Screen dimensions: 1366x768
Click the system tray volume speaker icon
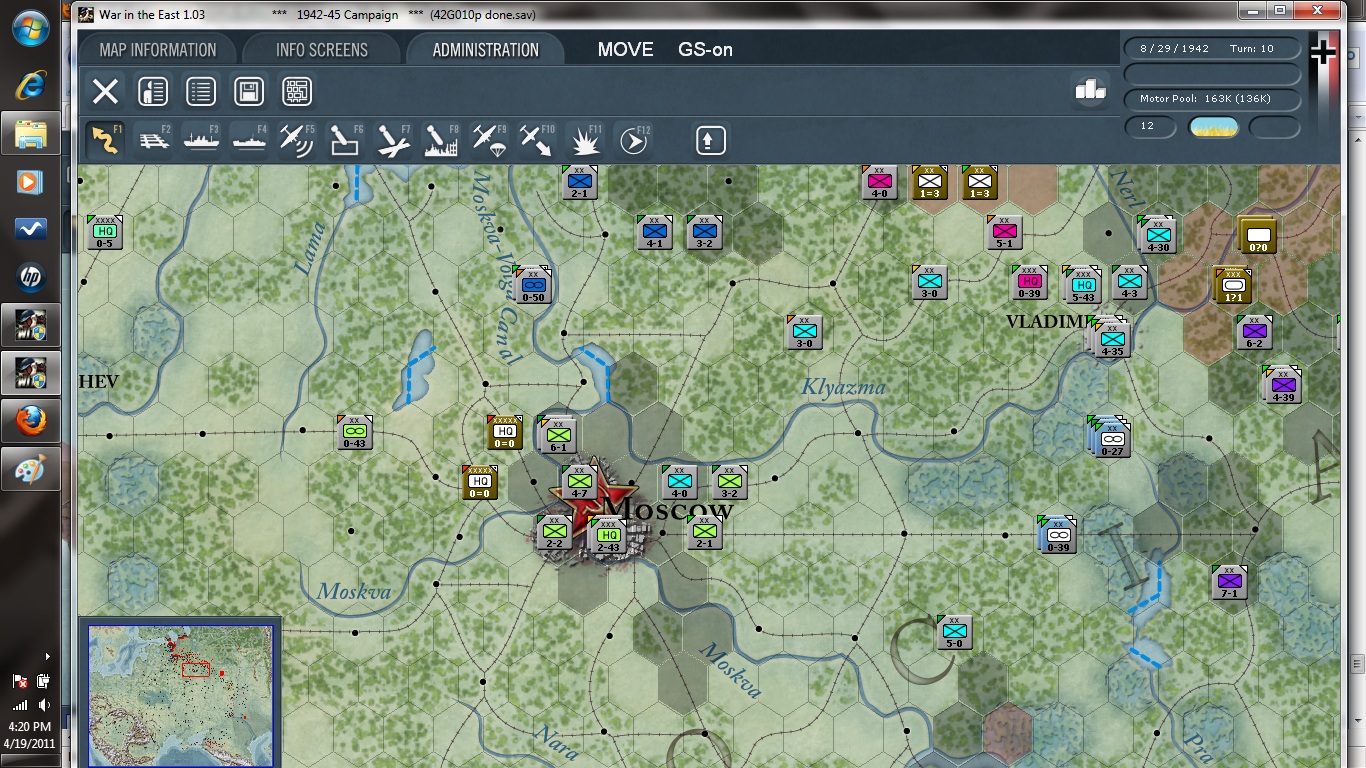[x=44, y=705]
